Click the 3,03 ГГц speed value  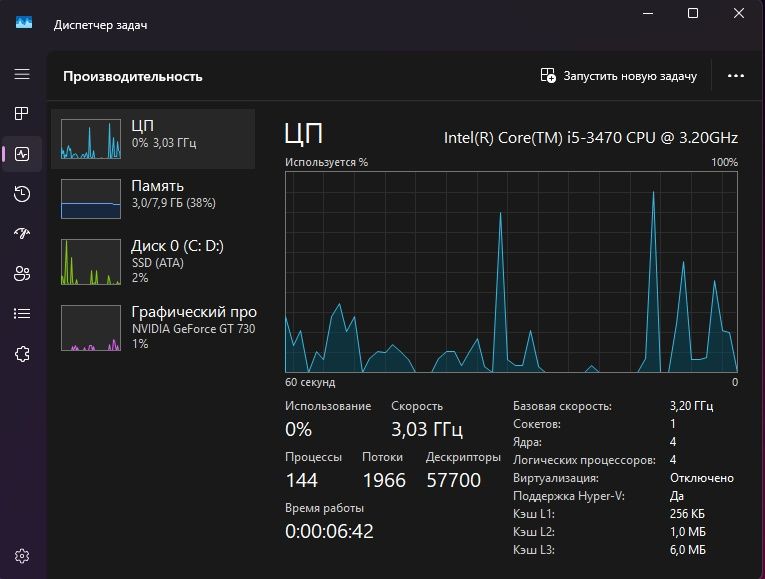(x=427, y=429)
